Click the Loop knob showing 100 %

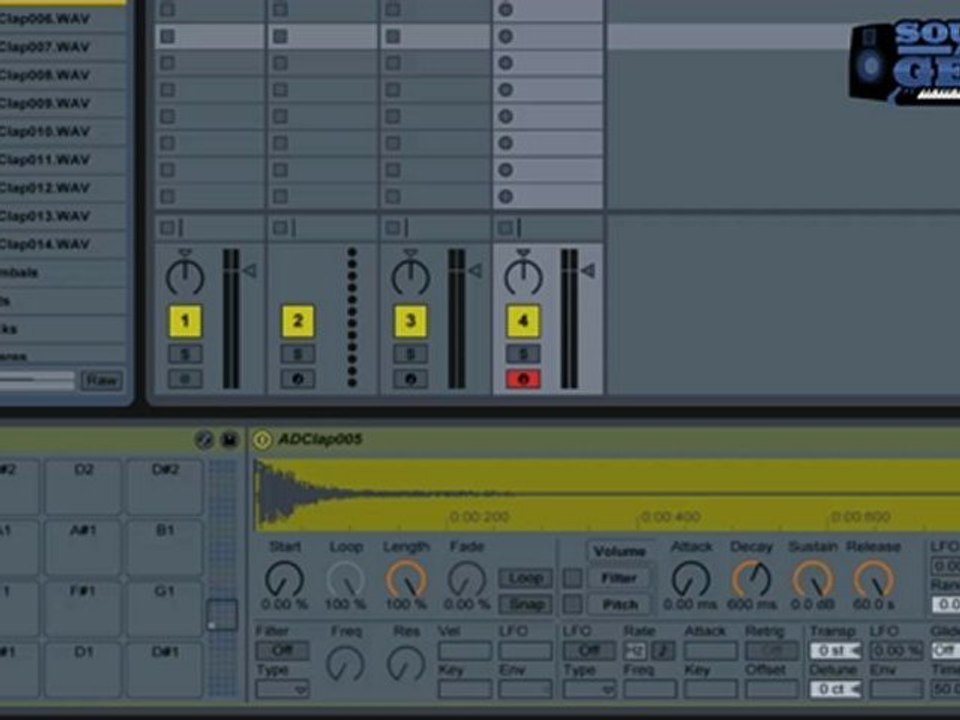point(345,579)
